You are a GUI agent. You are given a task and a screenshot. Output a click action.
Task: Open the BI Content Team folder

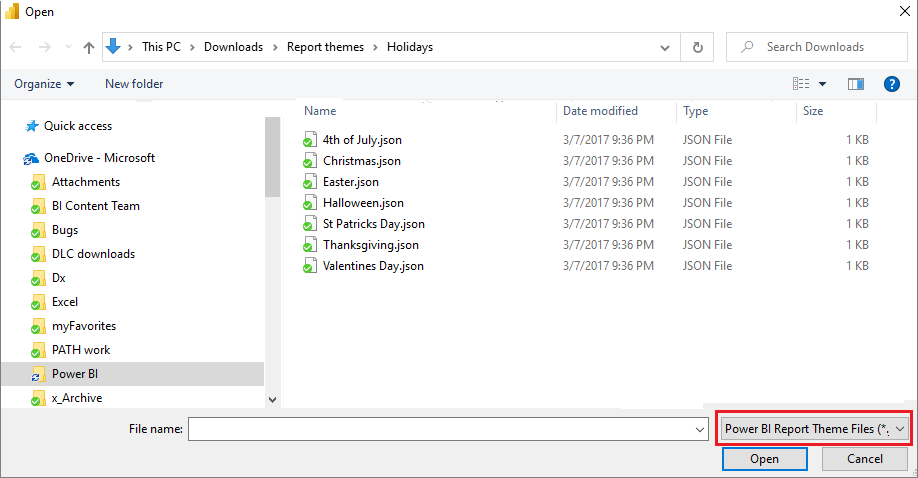click(95, 206)
